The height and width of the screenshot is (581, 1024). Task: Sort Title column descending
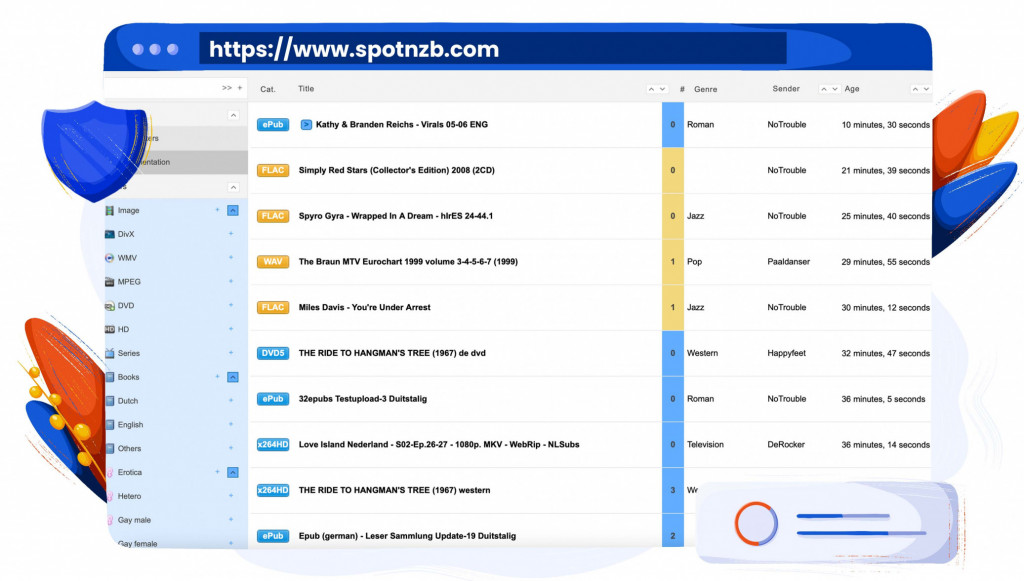pyautogui.click(x=662, y=89)
